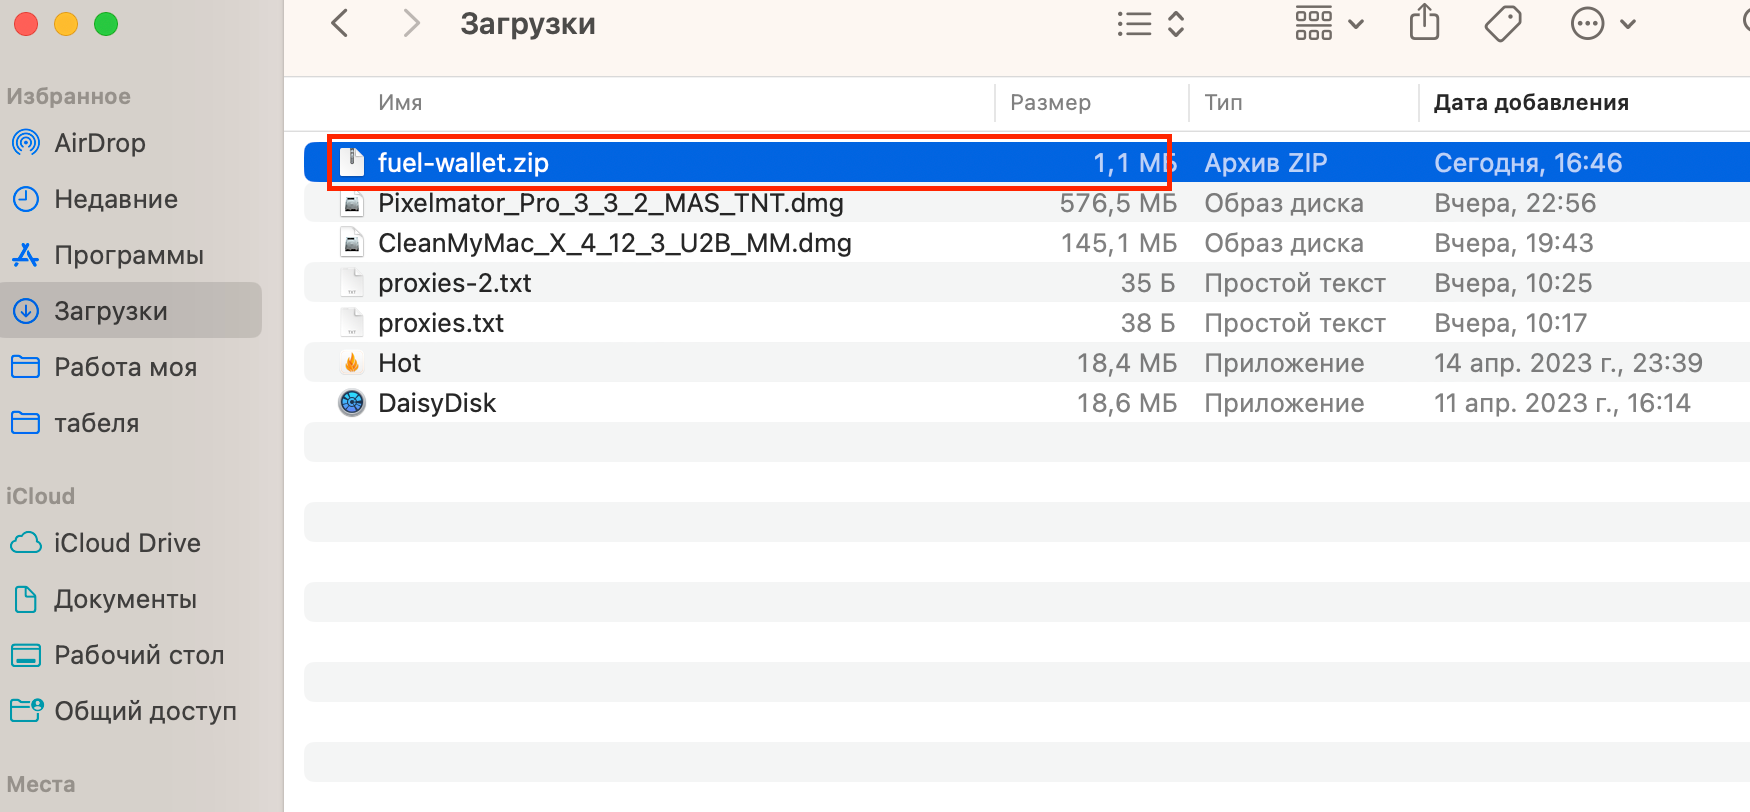Open Программы in the sidebar
The width and height of the screenshot is (1750, 812).
pyautogui.click(x=131, y=255)
